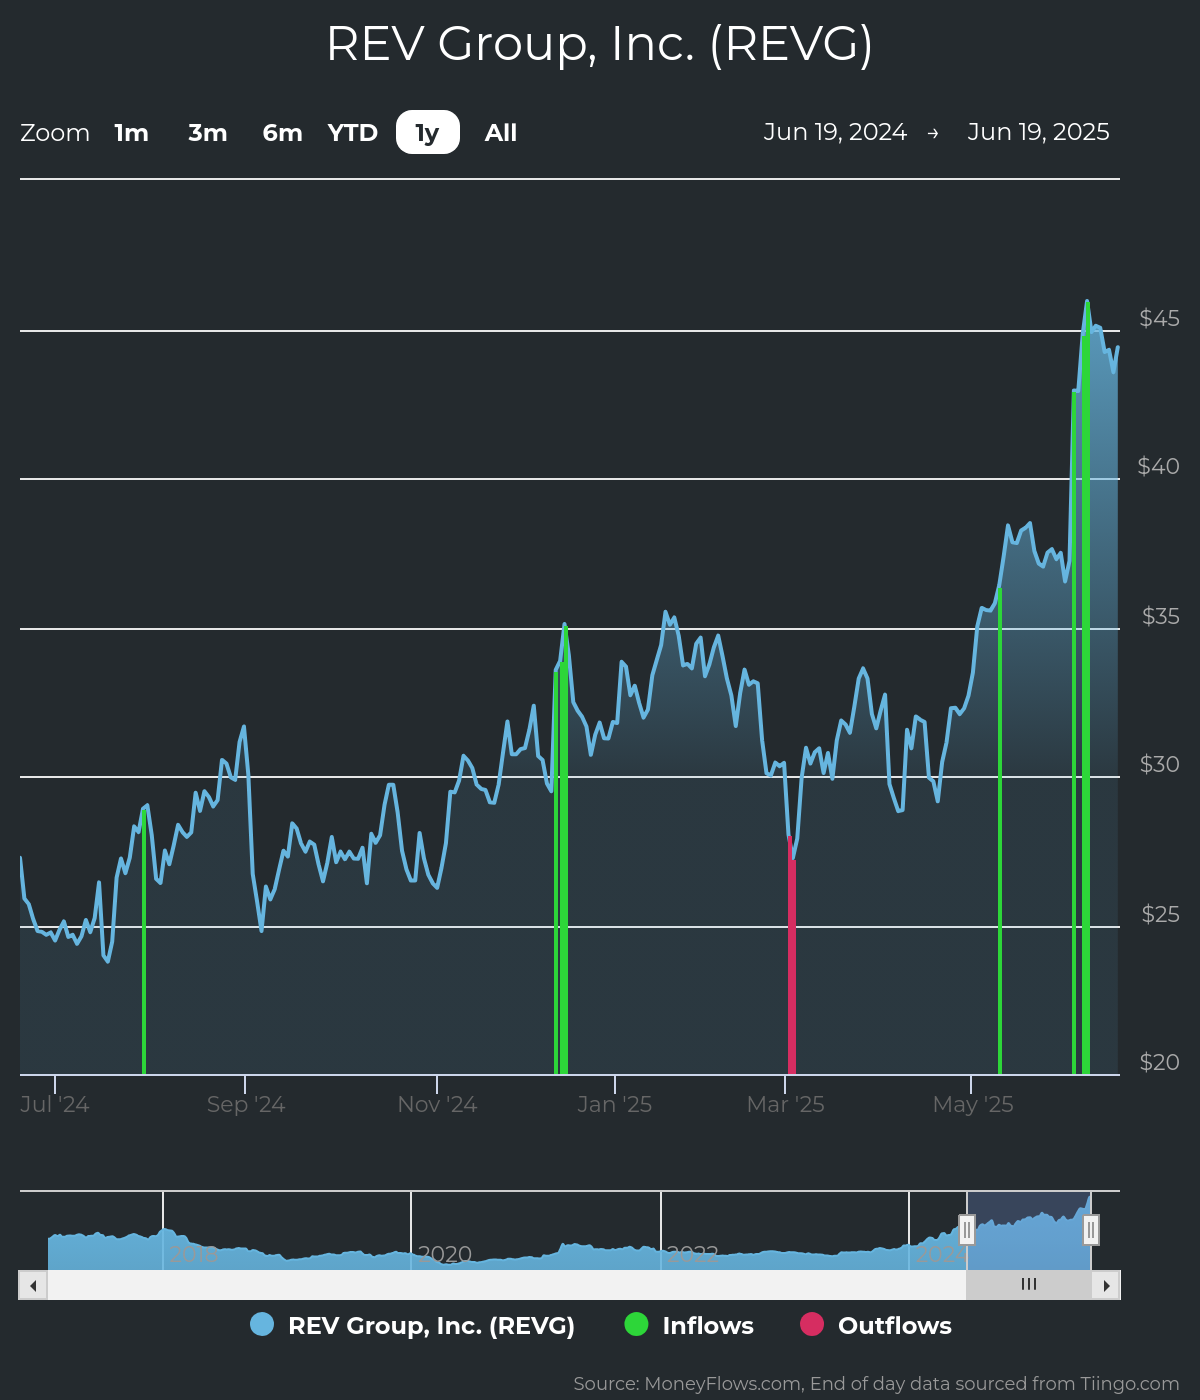Toggle REV Group, Inc. (REVG) legend series
Viewport: 1200px width, 1400px height.
tap(412, 1325)
